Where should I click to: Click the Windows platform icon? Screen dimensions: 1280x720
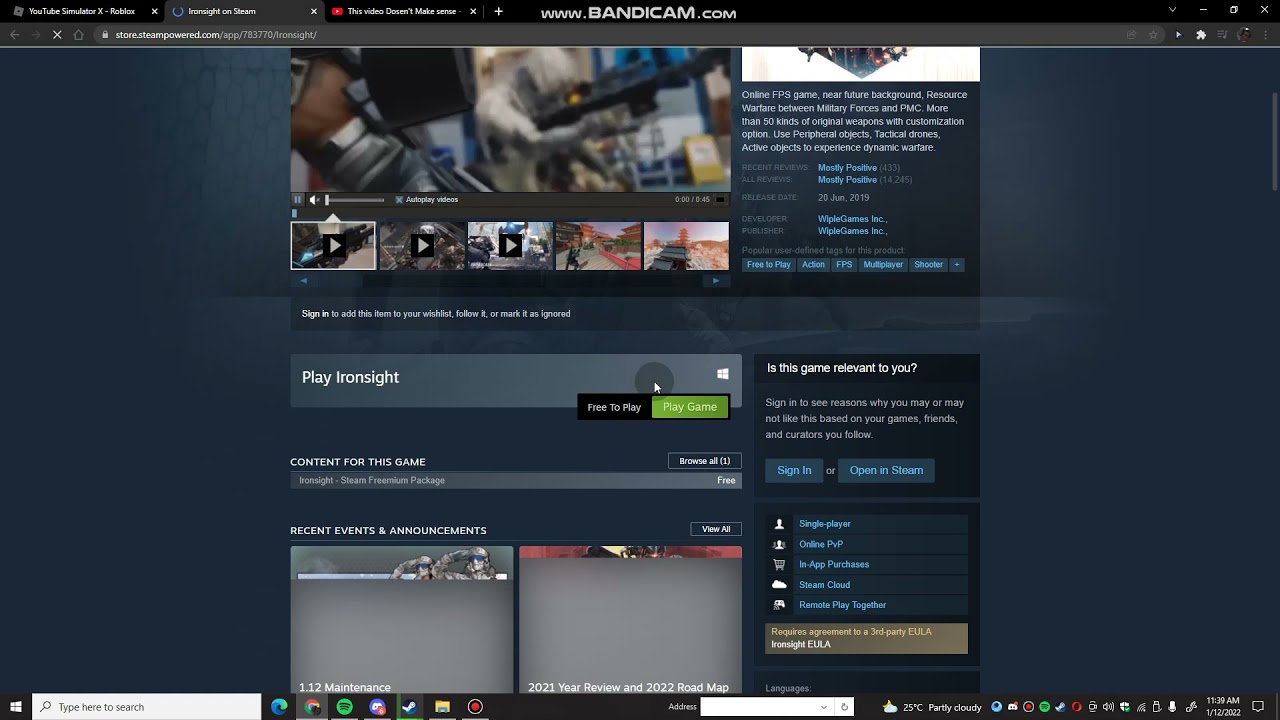[x=722, y=374]
